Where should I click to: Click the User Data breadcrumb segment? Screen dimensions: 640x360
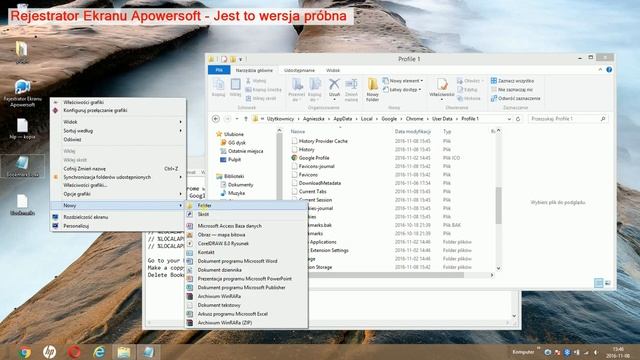pos(442,119)
